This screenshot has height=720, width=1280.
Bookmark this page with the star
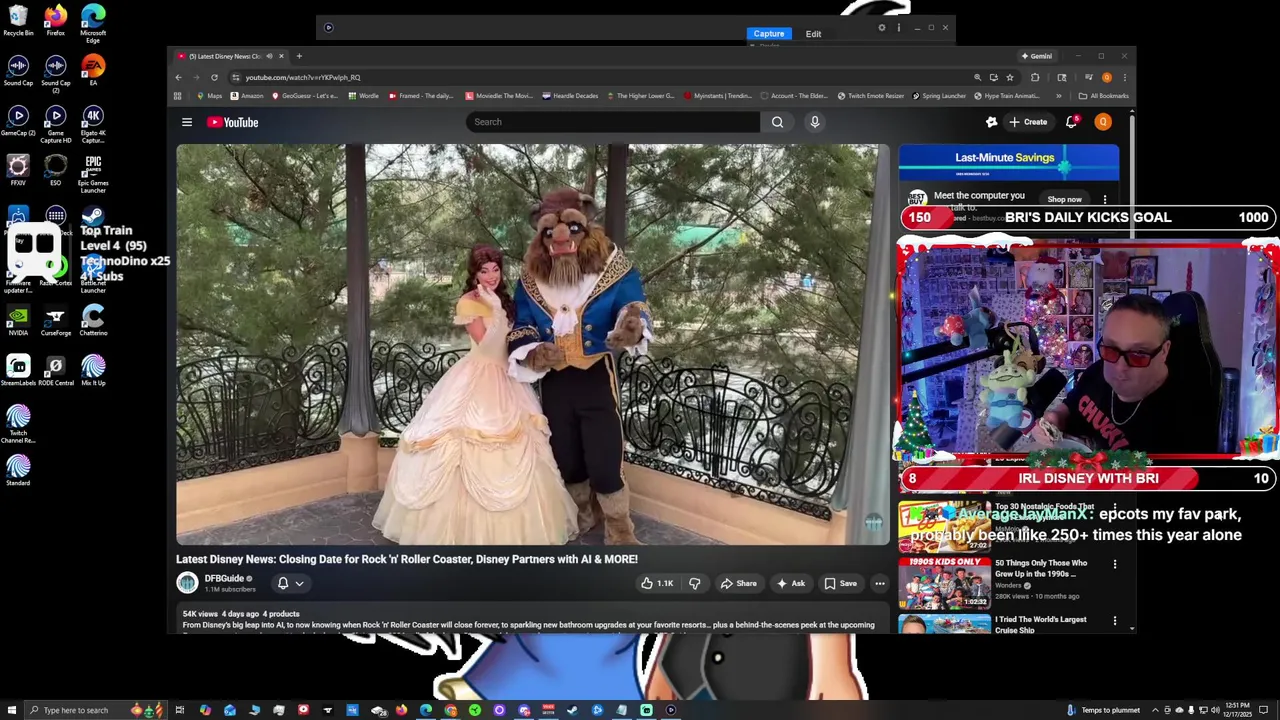coord(1010,77)
